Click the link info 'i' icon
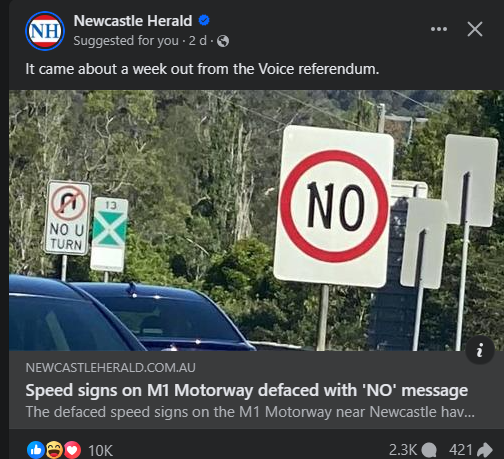Image resolution: width=504 pixels, height=459 pixels. tap(480, 350)
